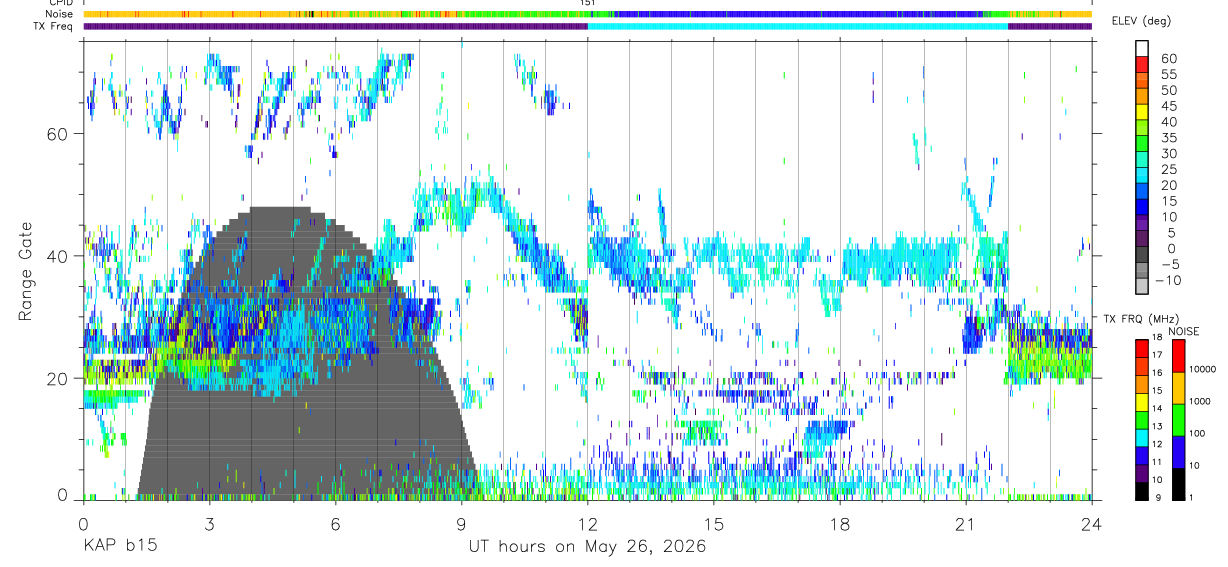Click the black bottom segment of the TX FRQ colorbar
The image size is (1228, 567).
pos(1142,490)
